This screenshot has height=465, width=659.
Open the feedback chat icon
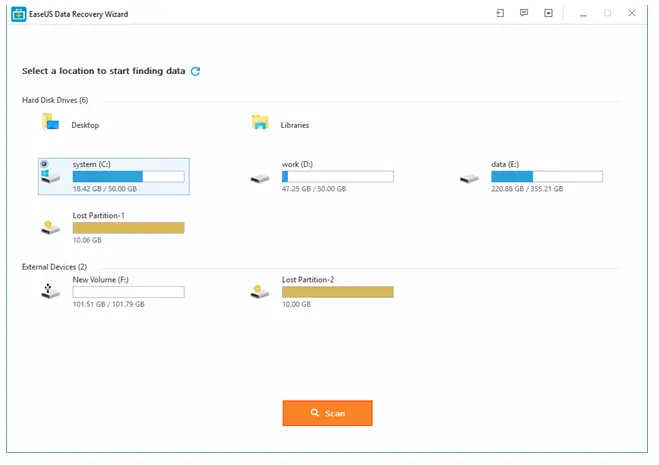(x=524, y=13)
